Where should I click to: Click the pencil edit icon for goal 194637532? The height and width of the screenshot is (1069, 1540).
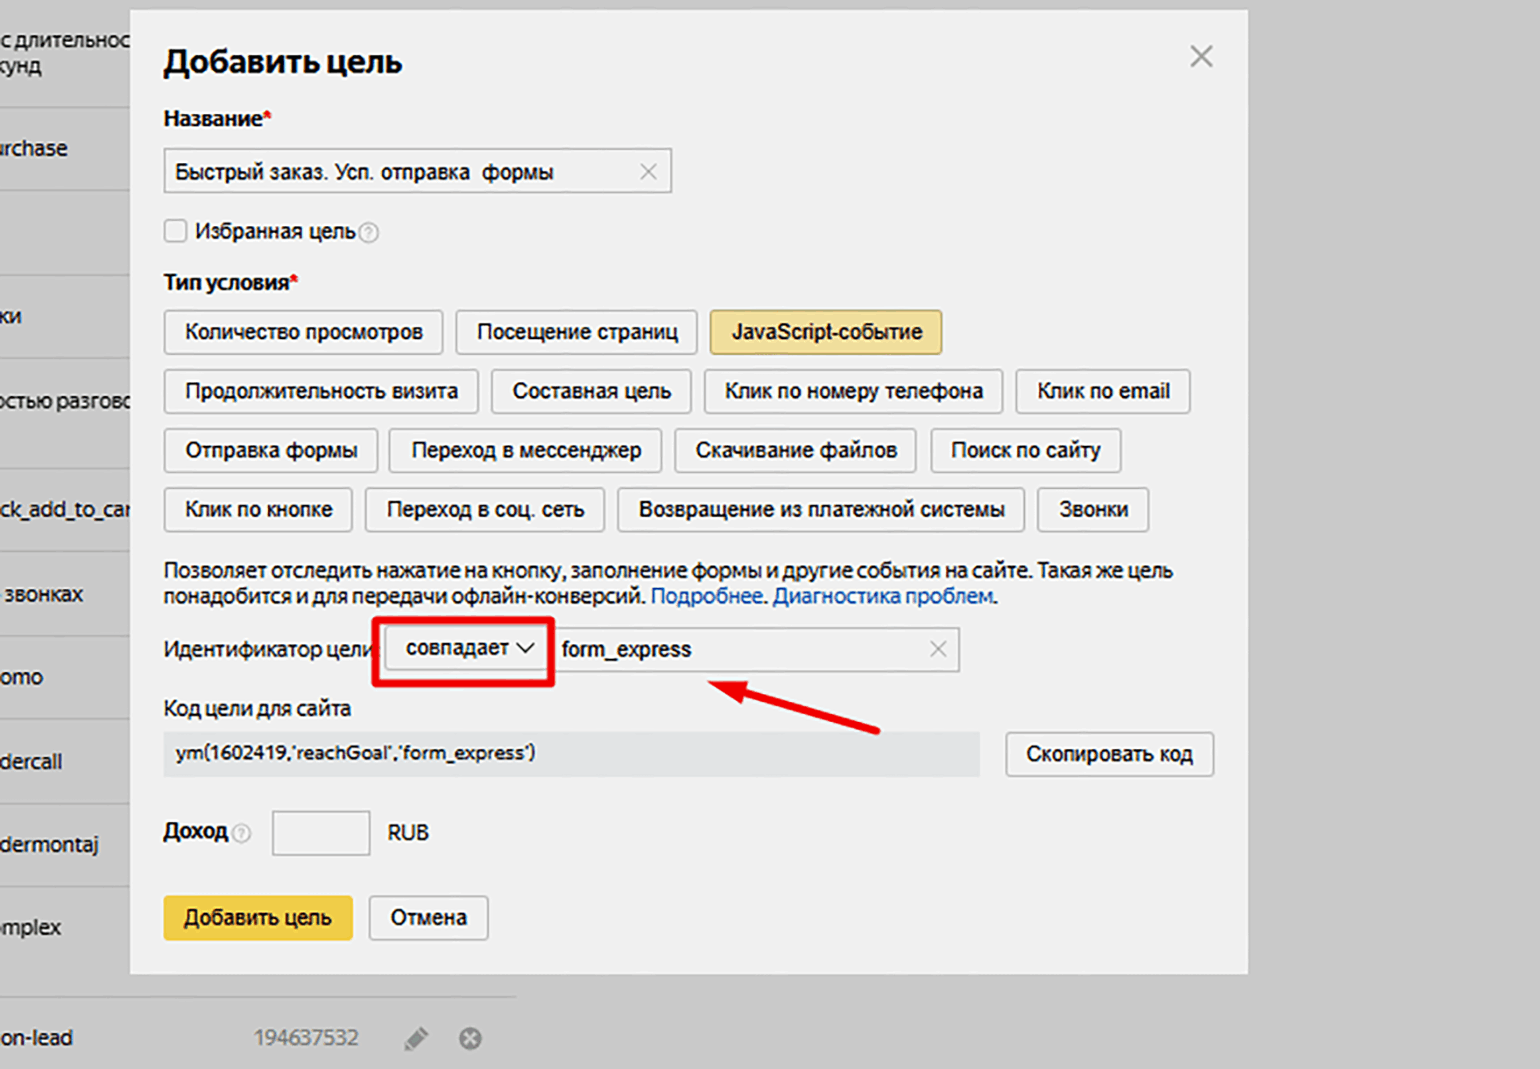pos(416,1039)
